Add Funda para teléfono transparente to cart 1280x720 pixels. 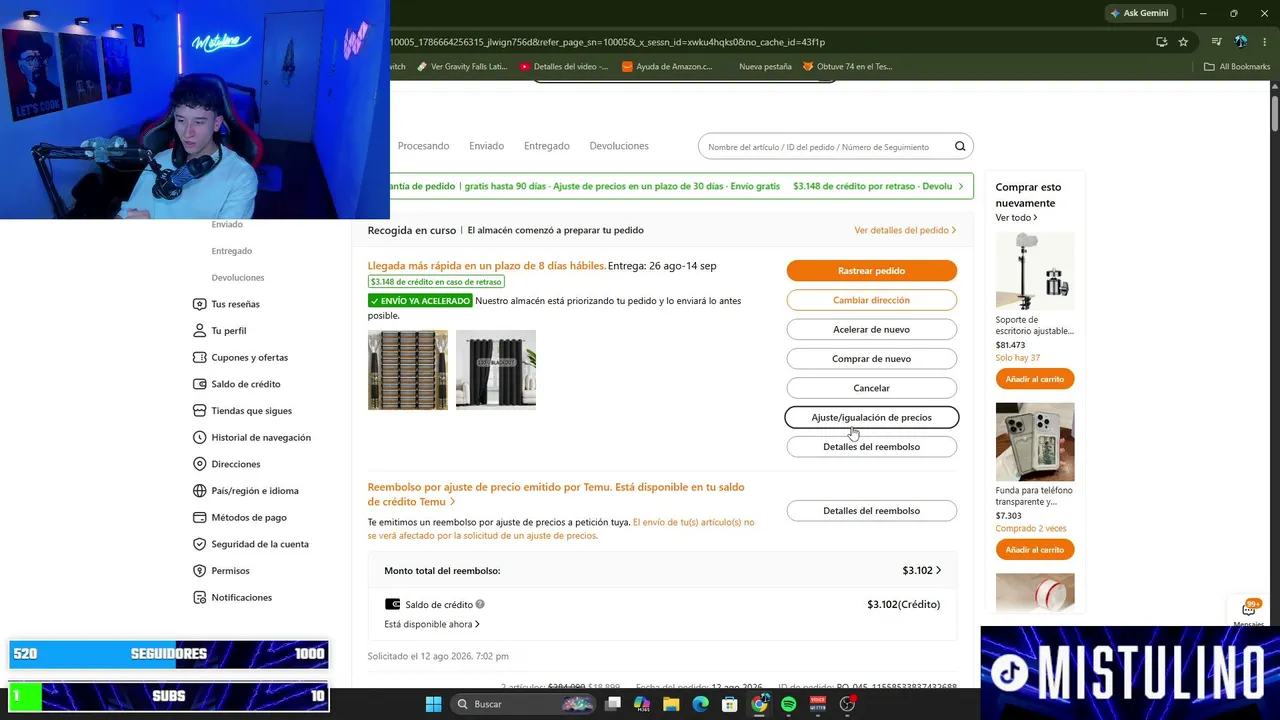pyautogui.click(x=1035, y=549)
